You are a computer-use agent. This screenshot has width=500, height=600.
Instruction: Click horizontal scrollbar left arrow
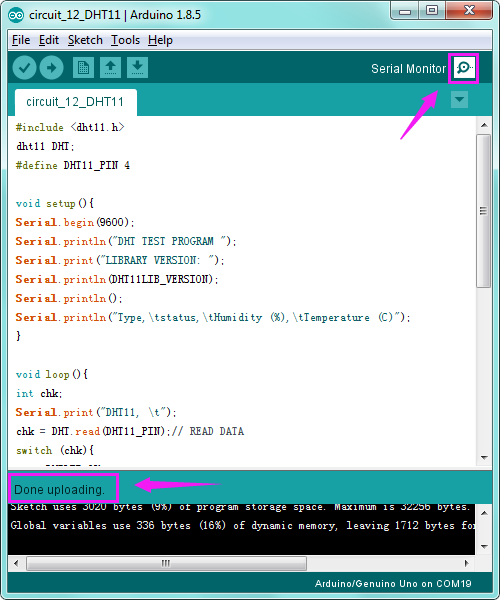[16, 563]
